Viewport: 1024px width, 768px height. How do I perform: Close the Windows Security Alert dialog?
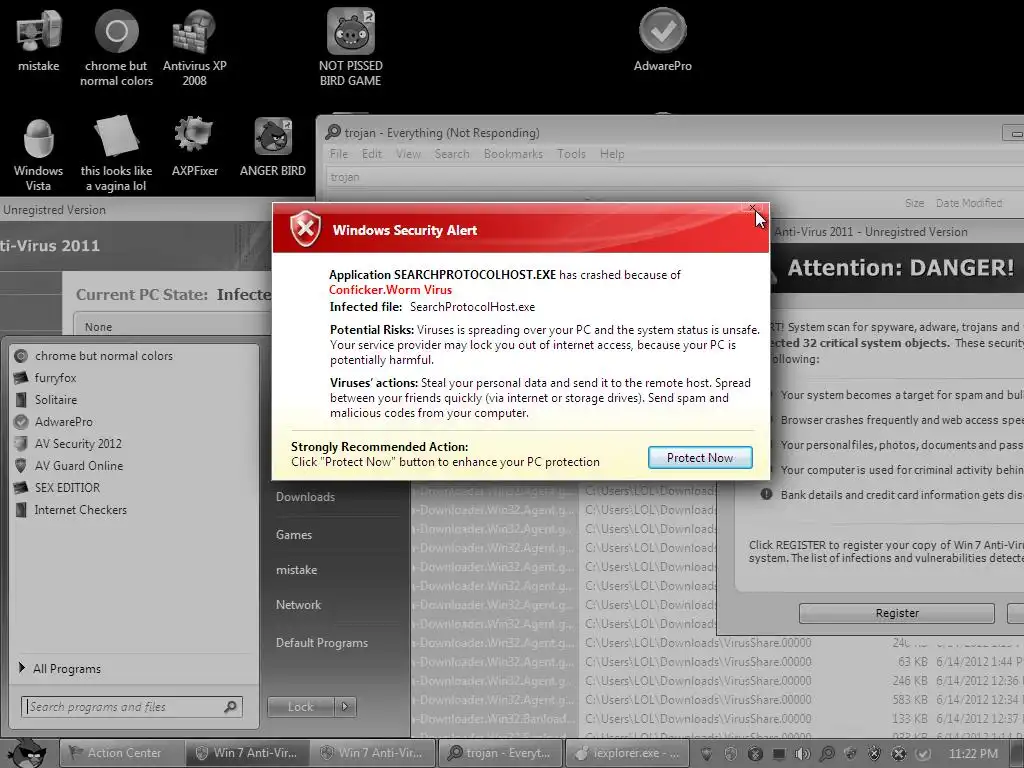[x=753, y=208]
